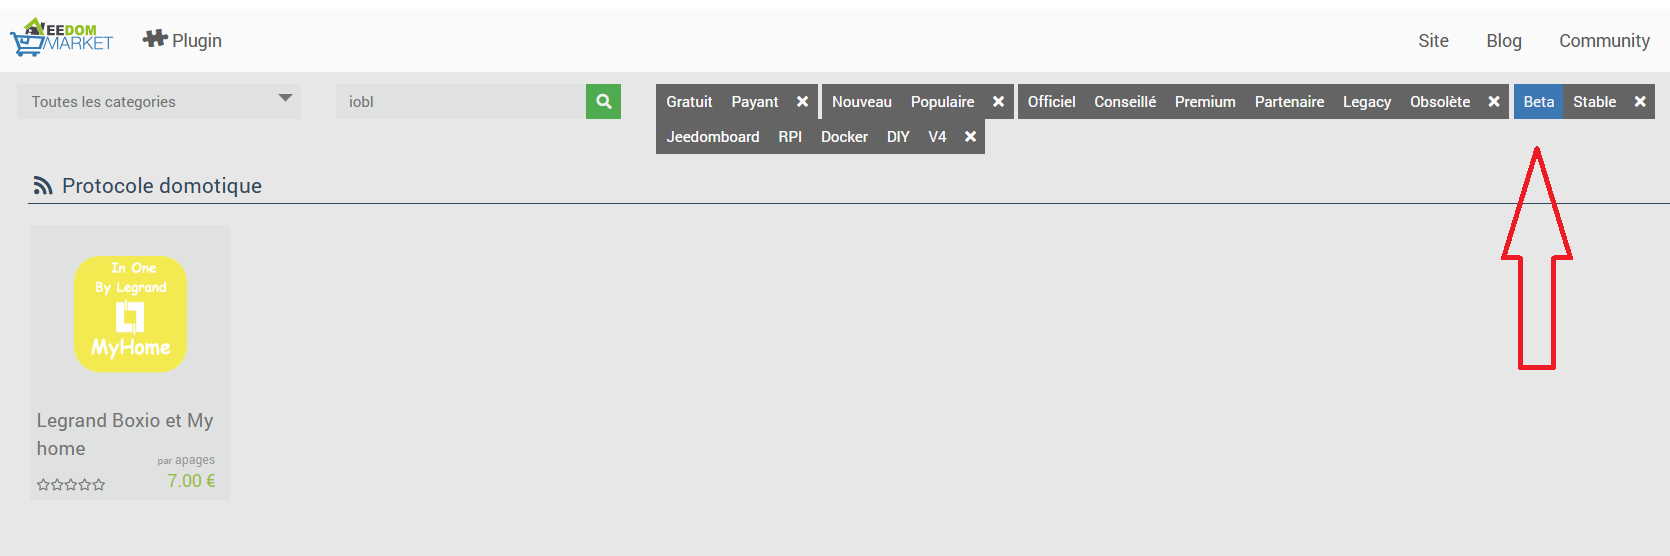Toggle the V4 filter
Image resolution: width=1670 pixels, height=556 pixels.
pyautogui.click(x=937, y=137)
